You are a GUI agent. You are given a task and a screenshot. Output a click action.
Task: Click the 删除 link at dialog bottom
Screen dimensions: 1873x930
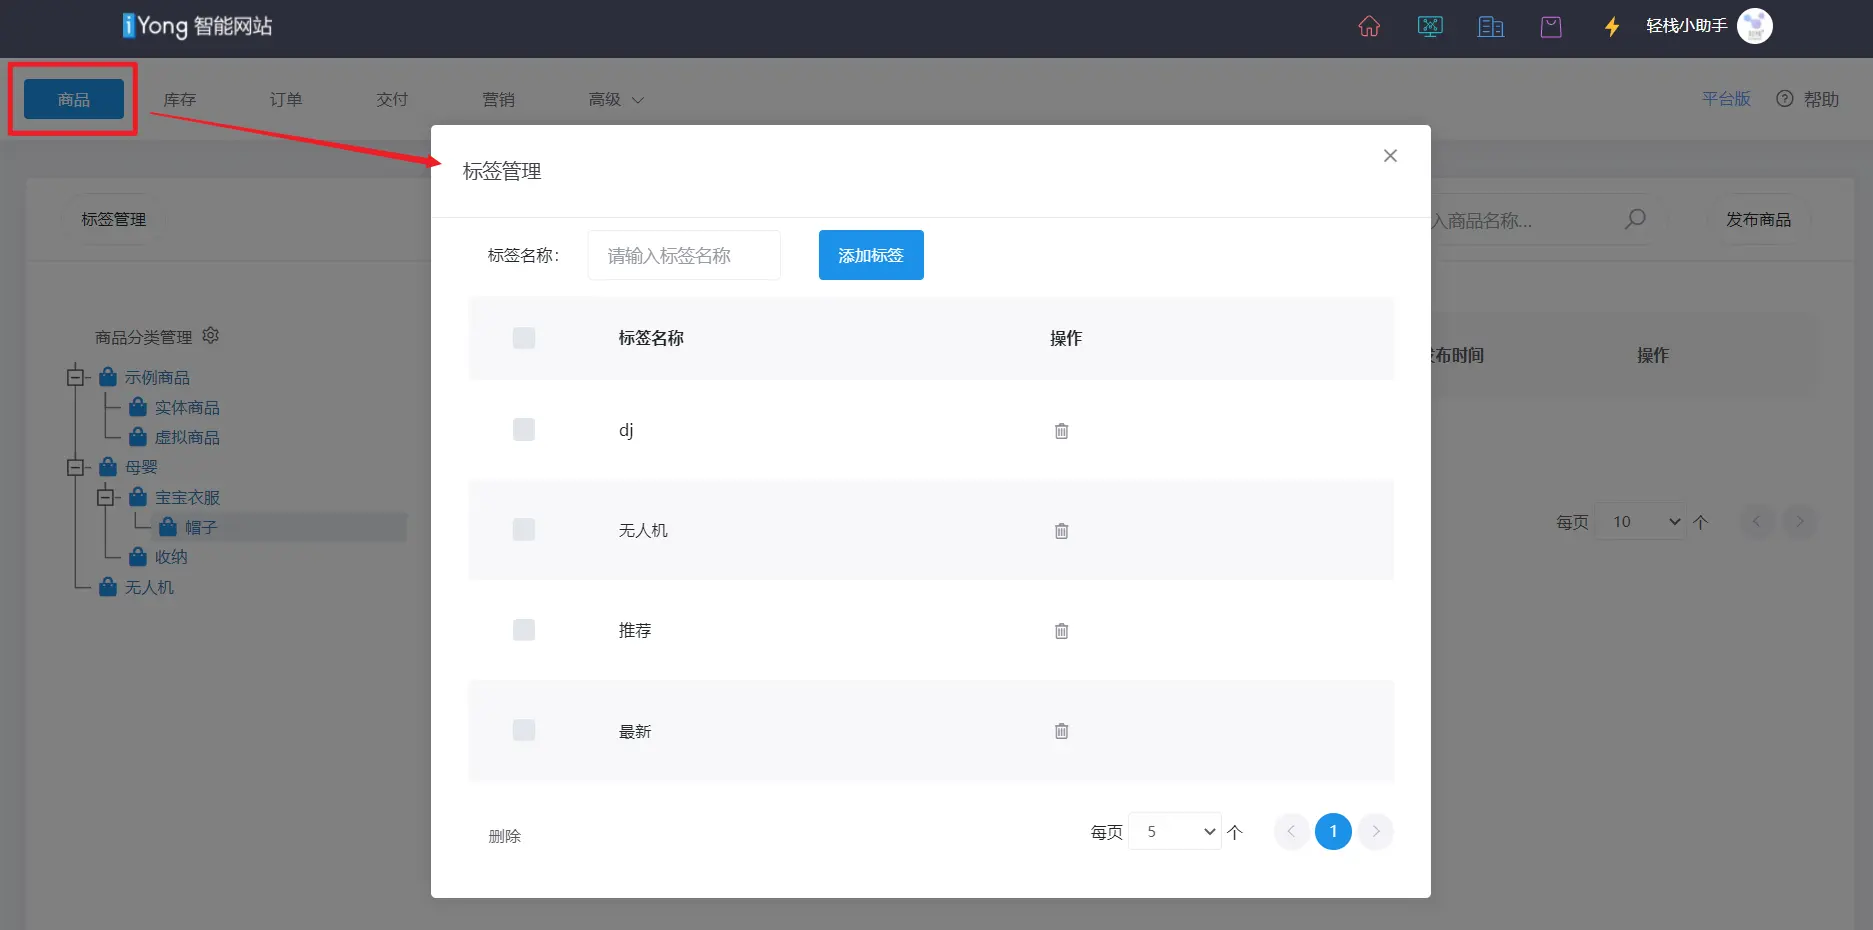click(504, 836)
